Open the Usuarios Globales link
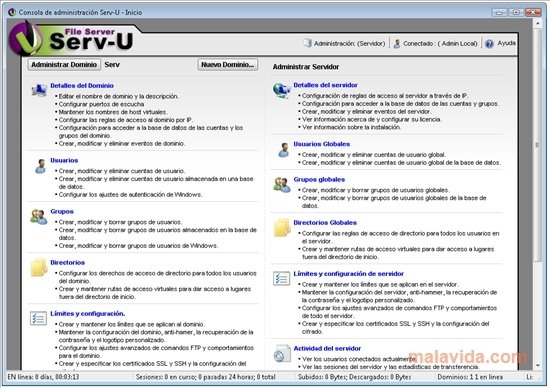Image resolution: width=550 pixels, height=388 pixels. (x=322, y=144)
